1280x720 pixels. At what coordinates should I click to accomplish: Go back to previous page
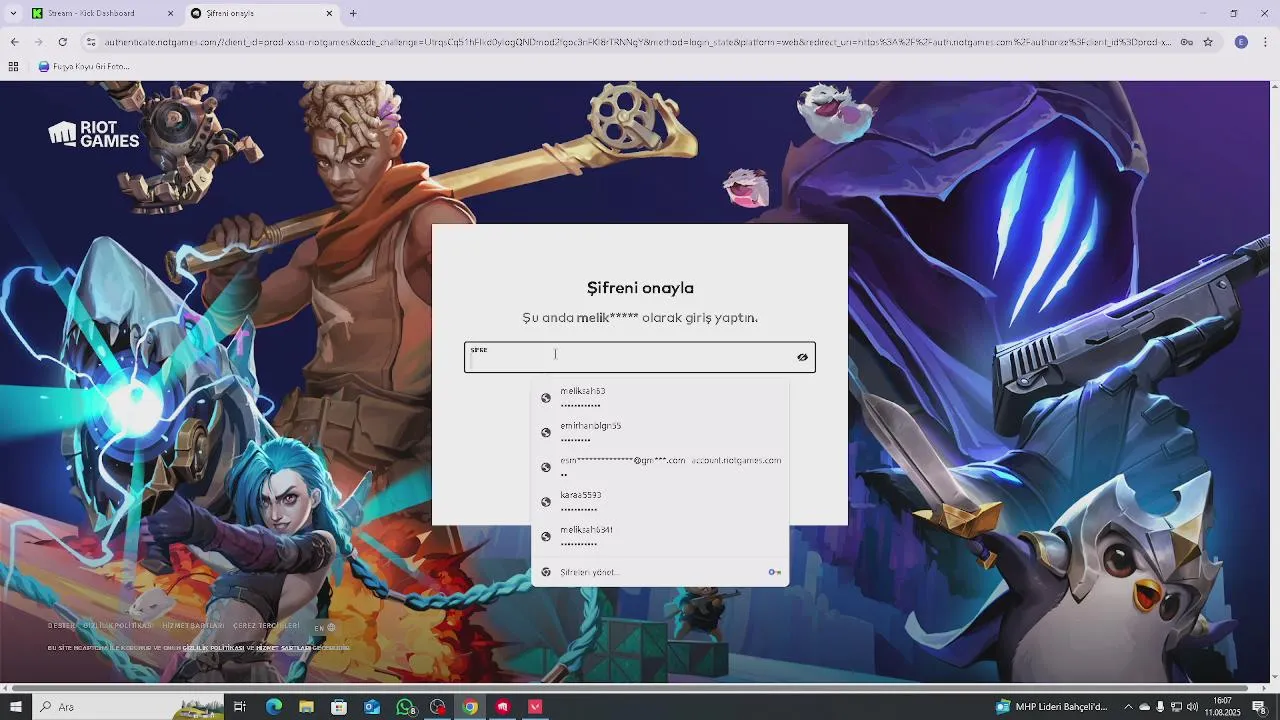pyautogui.click(x=14, y=42)
